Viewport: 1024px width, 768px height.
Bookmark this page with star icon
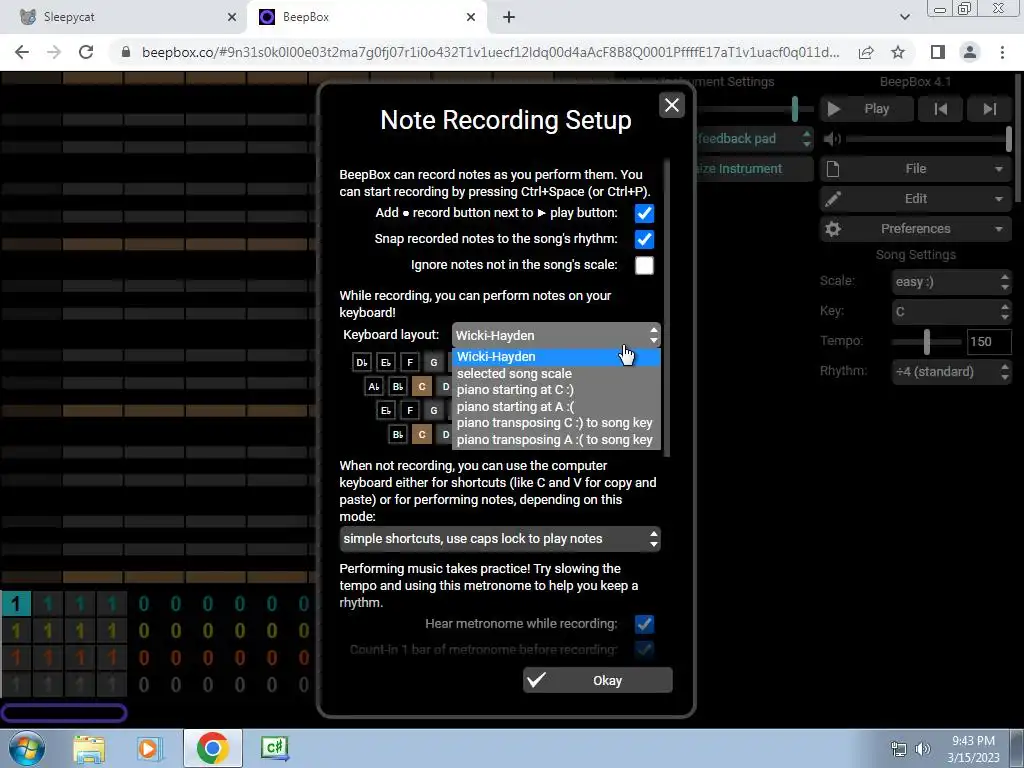[x=898, y=52]
